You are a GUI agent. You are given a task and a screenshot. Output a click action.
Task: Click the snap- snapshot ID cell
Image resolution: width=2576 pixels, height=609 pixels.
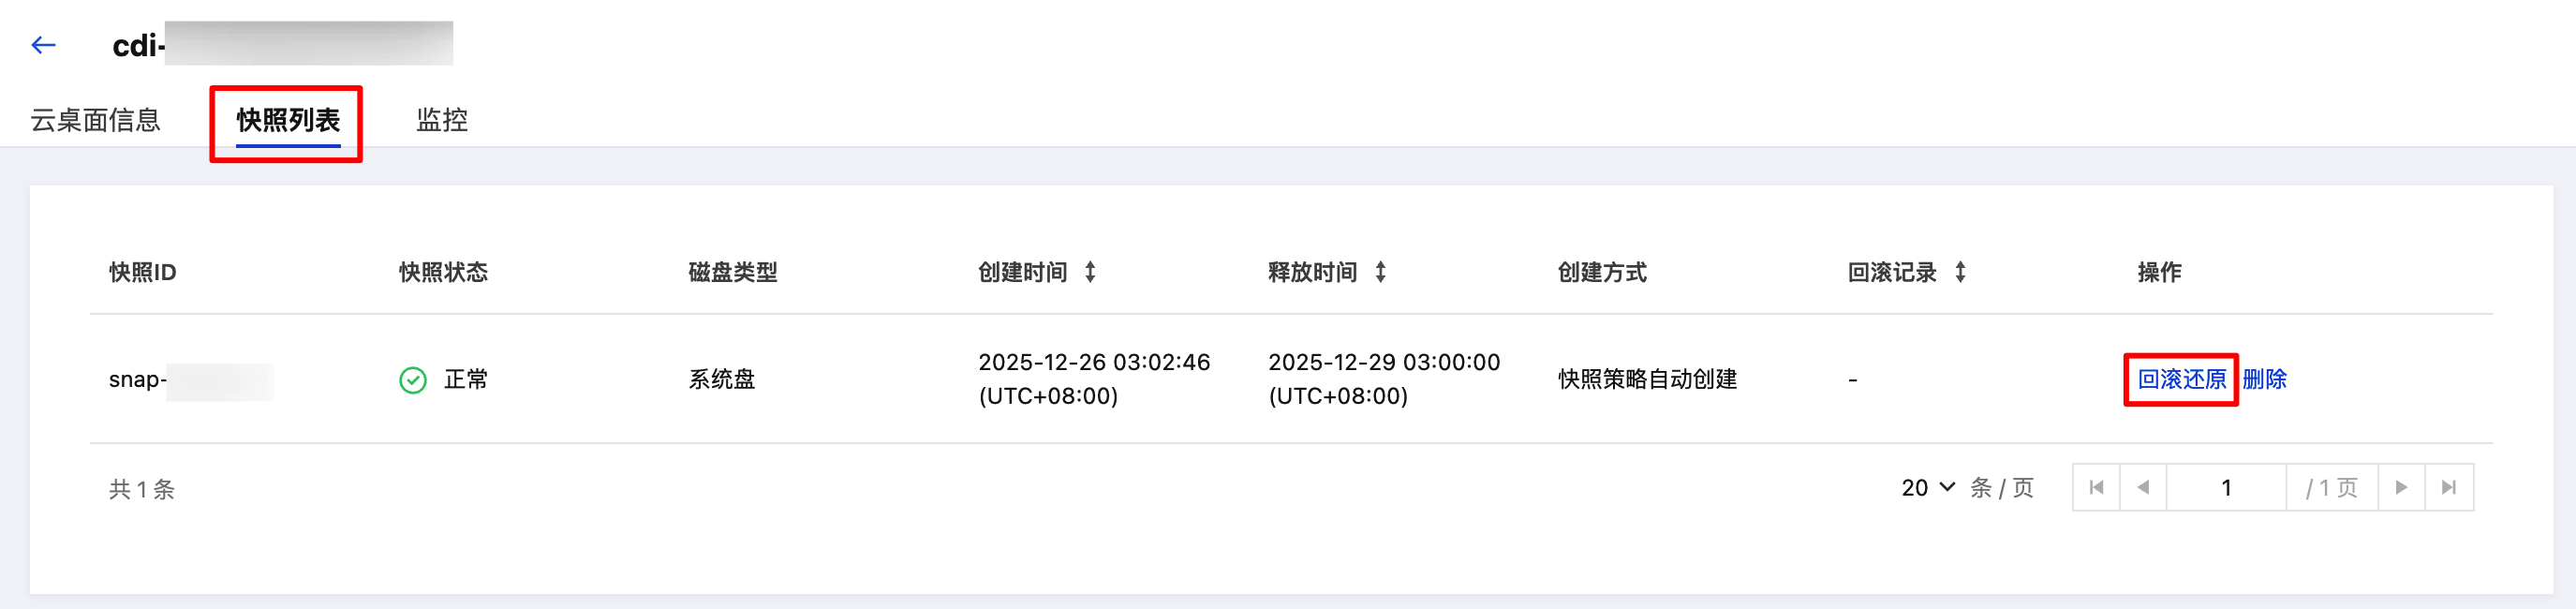(x=138, y=380)
